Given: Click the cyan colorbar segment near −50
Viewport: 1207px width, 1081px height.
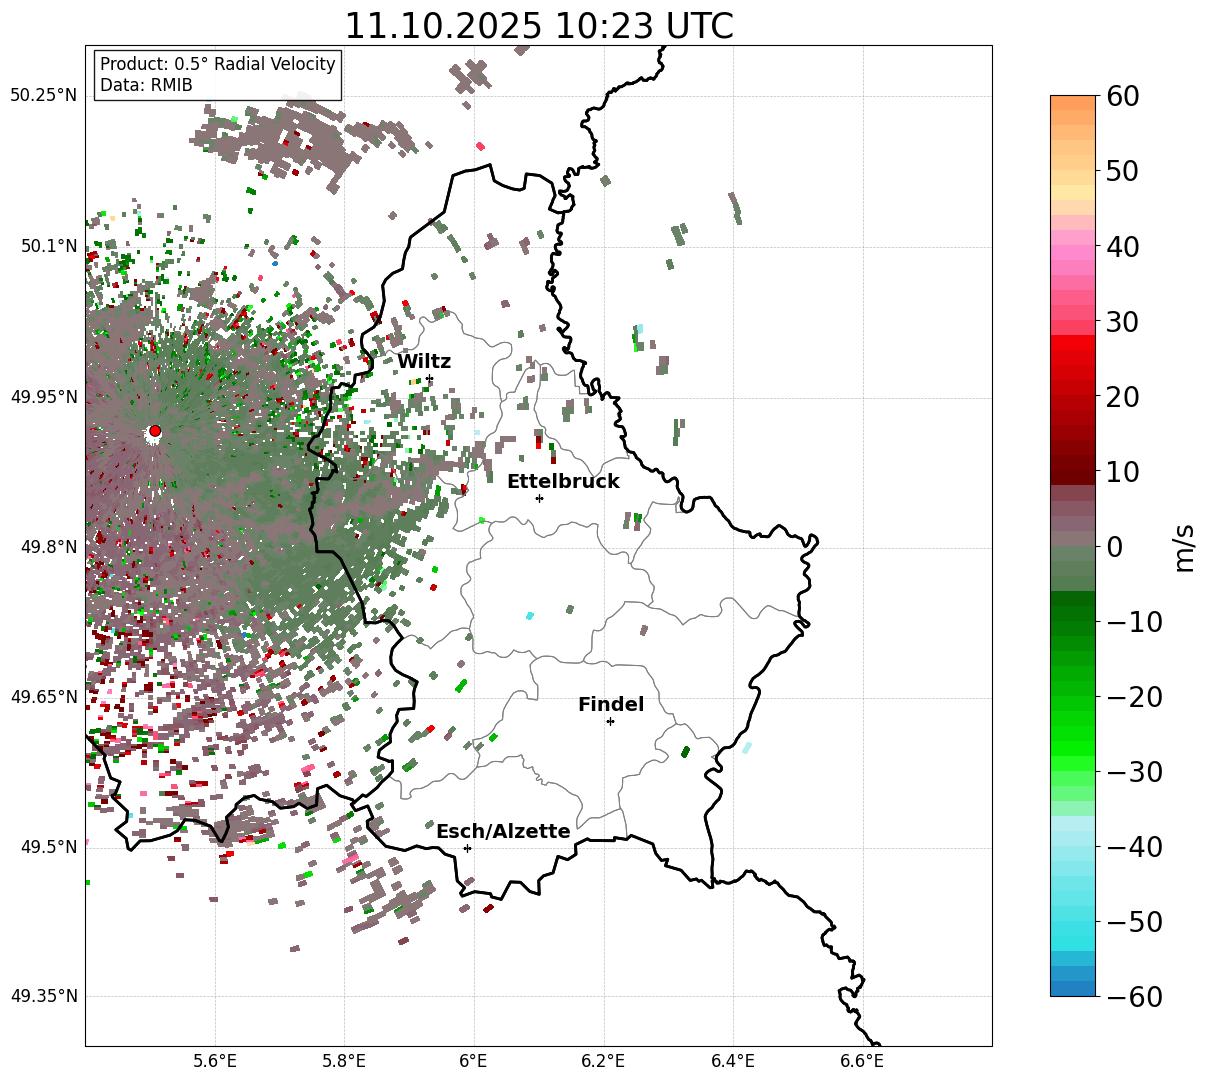Looking at the screenshot, I should coord(1073,922).
